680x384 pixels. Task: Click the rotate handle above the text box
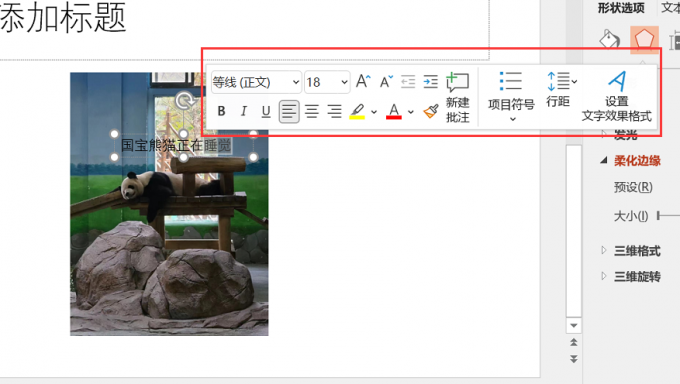tap(184, 101)
